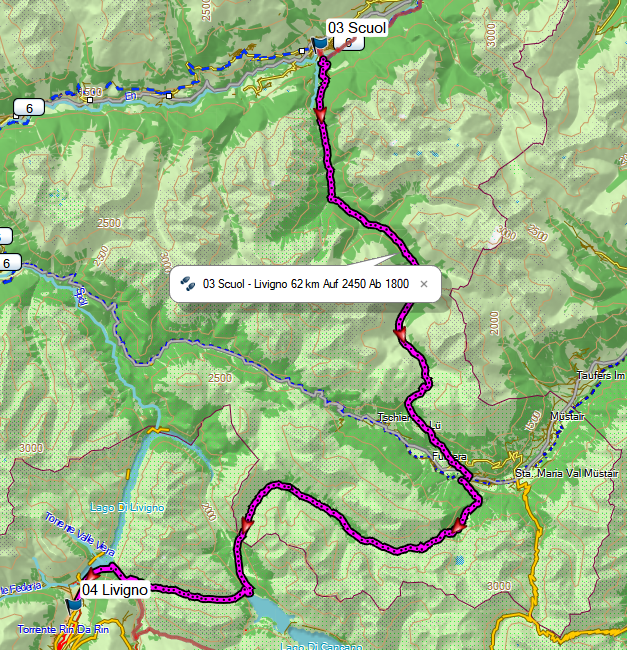Click the Lago Di Livigno lake label
Screen dimensions: 627x650
127,507
